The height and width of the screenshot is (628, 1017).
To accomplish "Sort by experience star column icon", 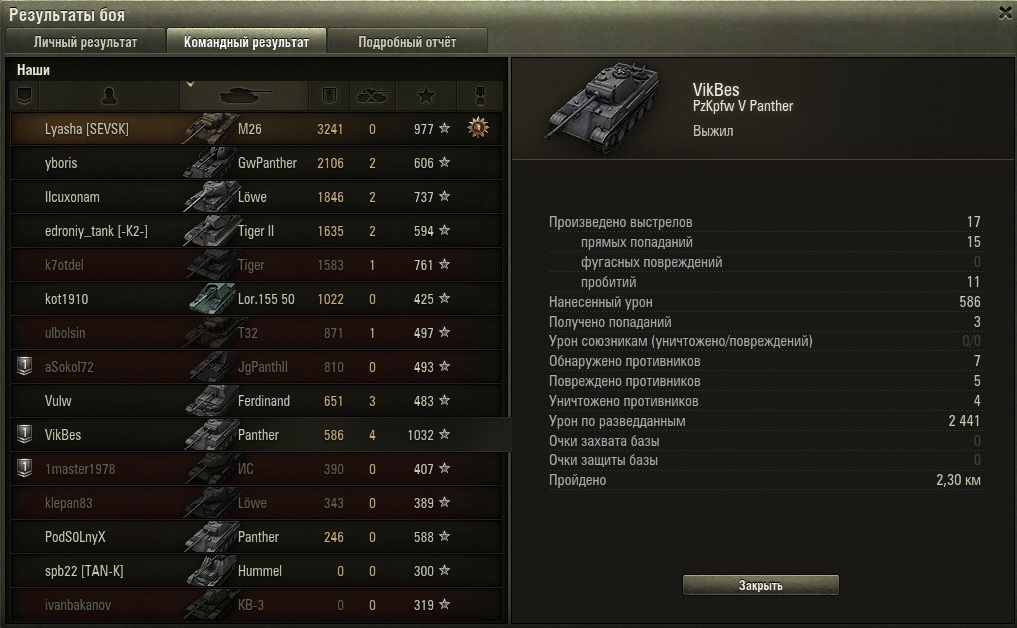I will click(x=425, y=96).
